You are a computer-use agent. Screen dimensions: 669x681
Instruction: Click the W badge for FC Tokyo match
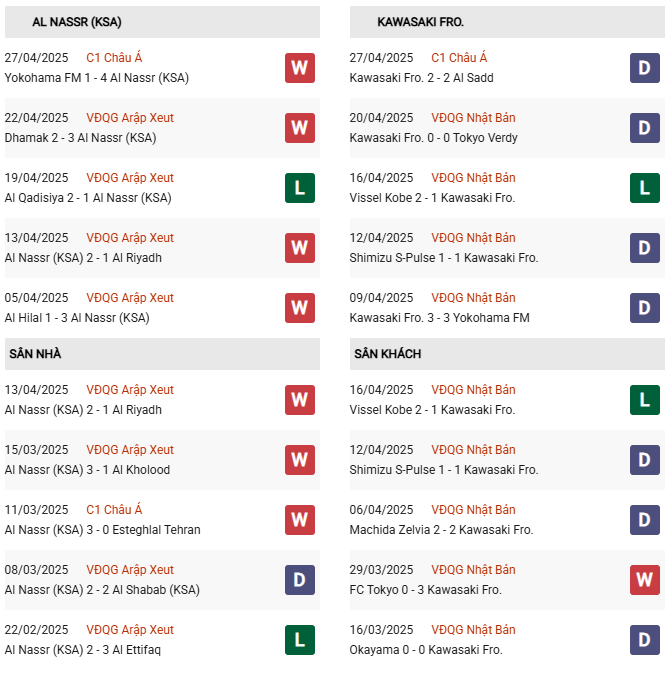pyautogui.click(x=645, y=580)
